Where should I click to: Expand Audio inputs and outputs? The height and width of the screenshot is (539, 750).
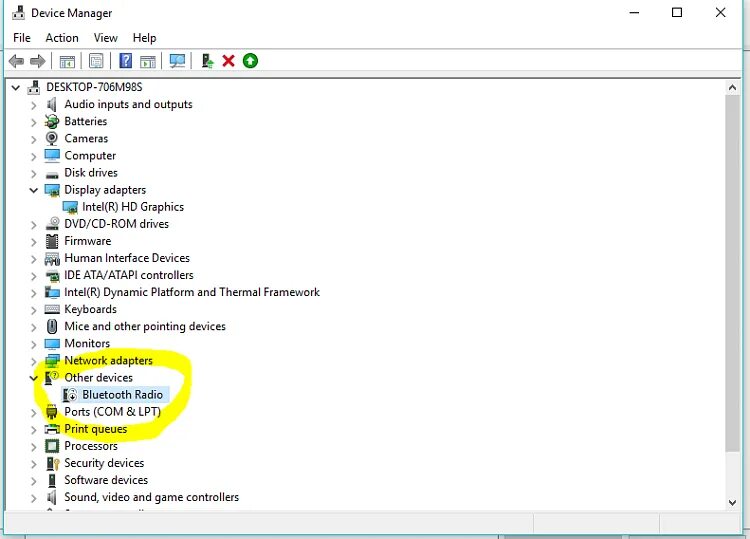[33, 105]
